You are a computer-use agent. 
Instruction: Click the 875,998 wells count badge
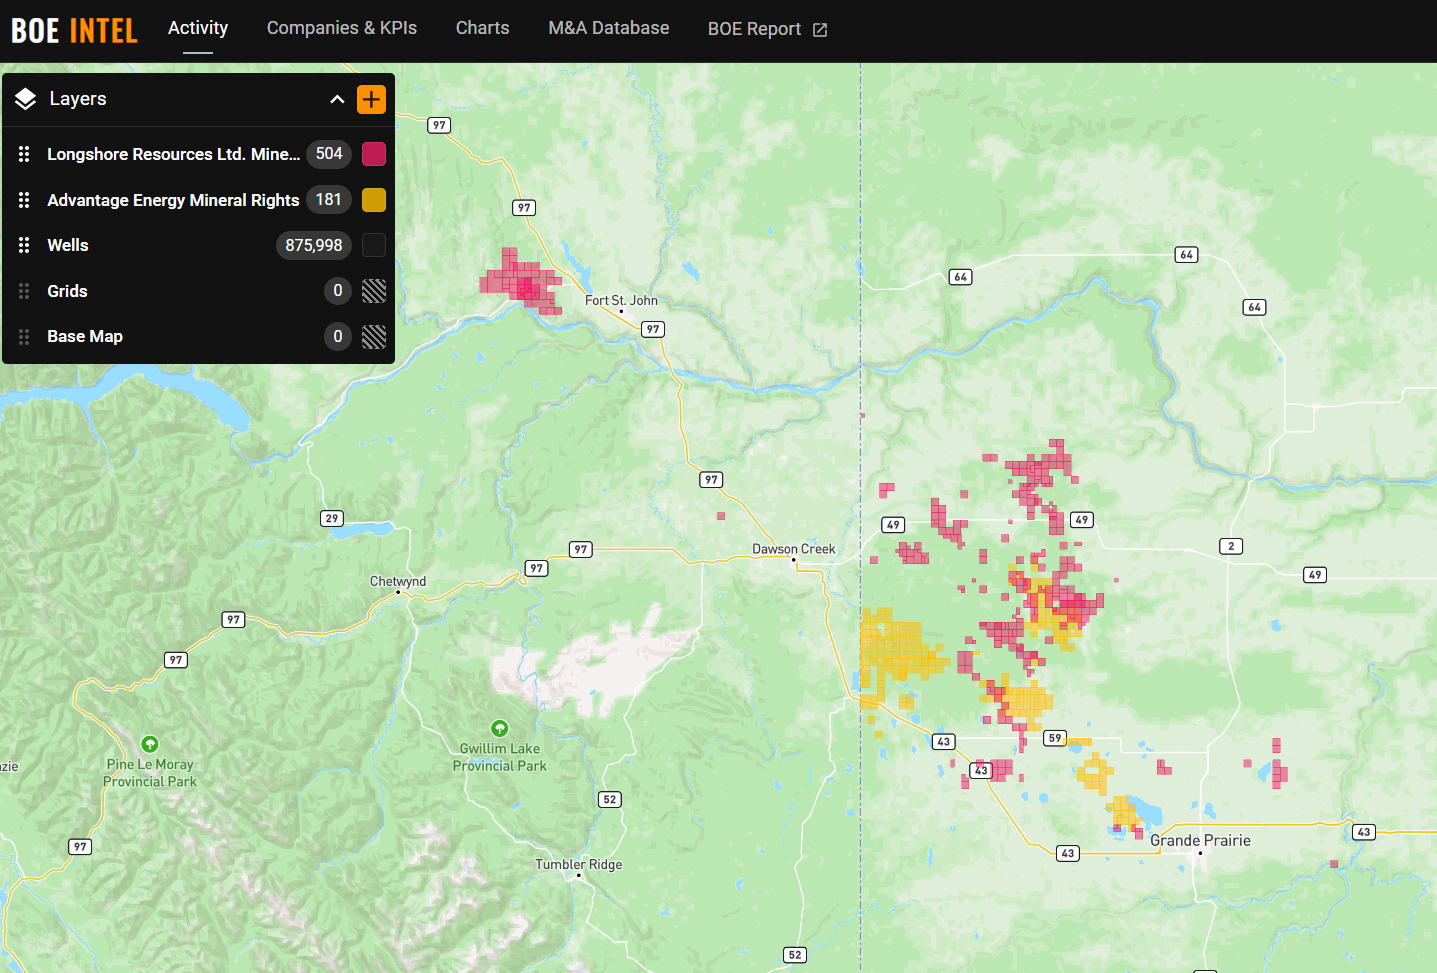[x=314, y=245]
